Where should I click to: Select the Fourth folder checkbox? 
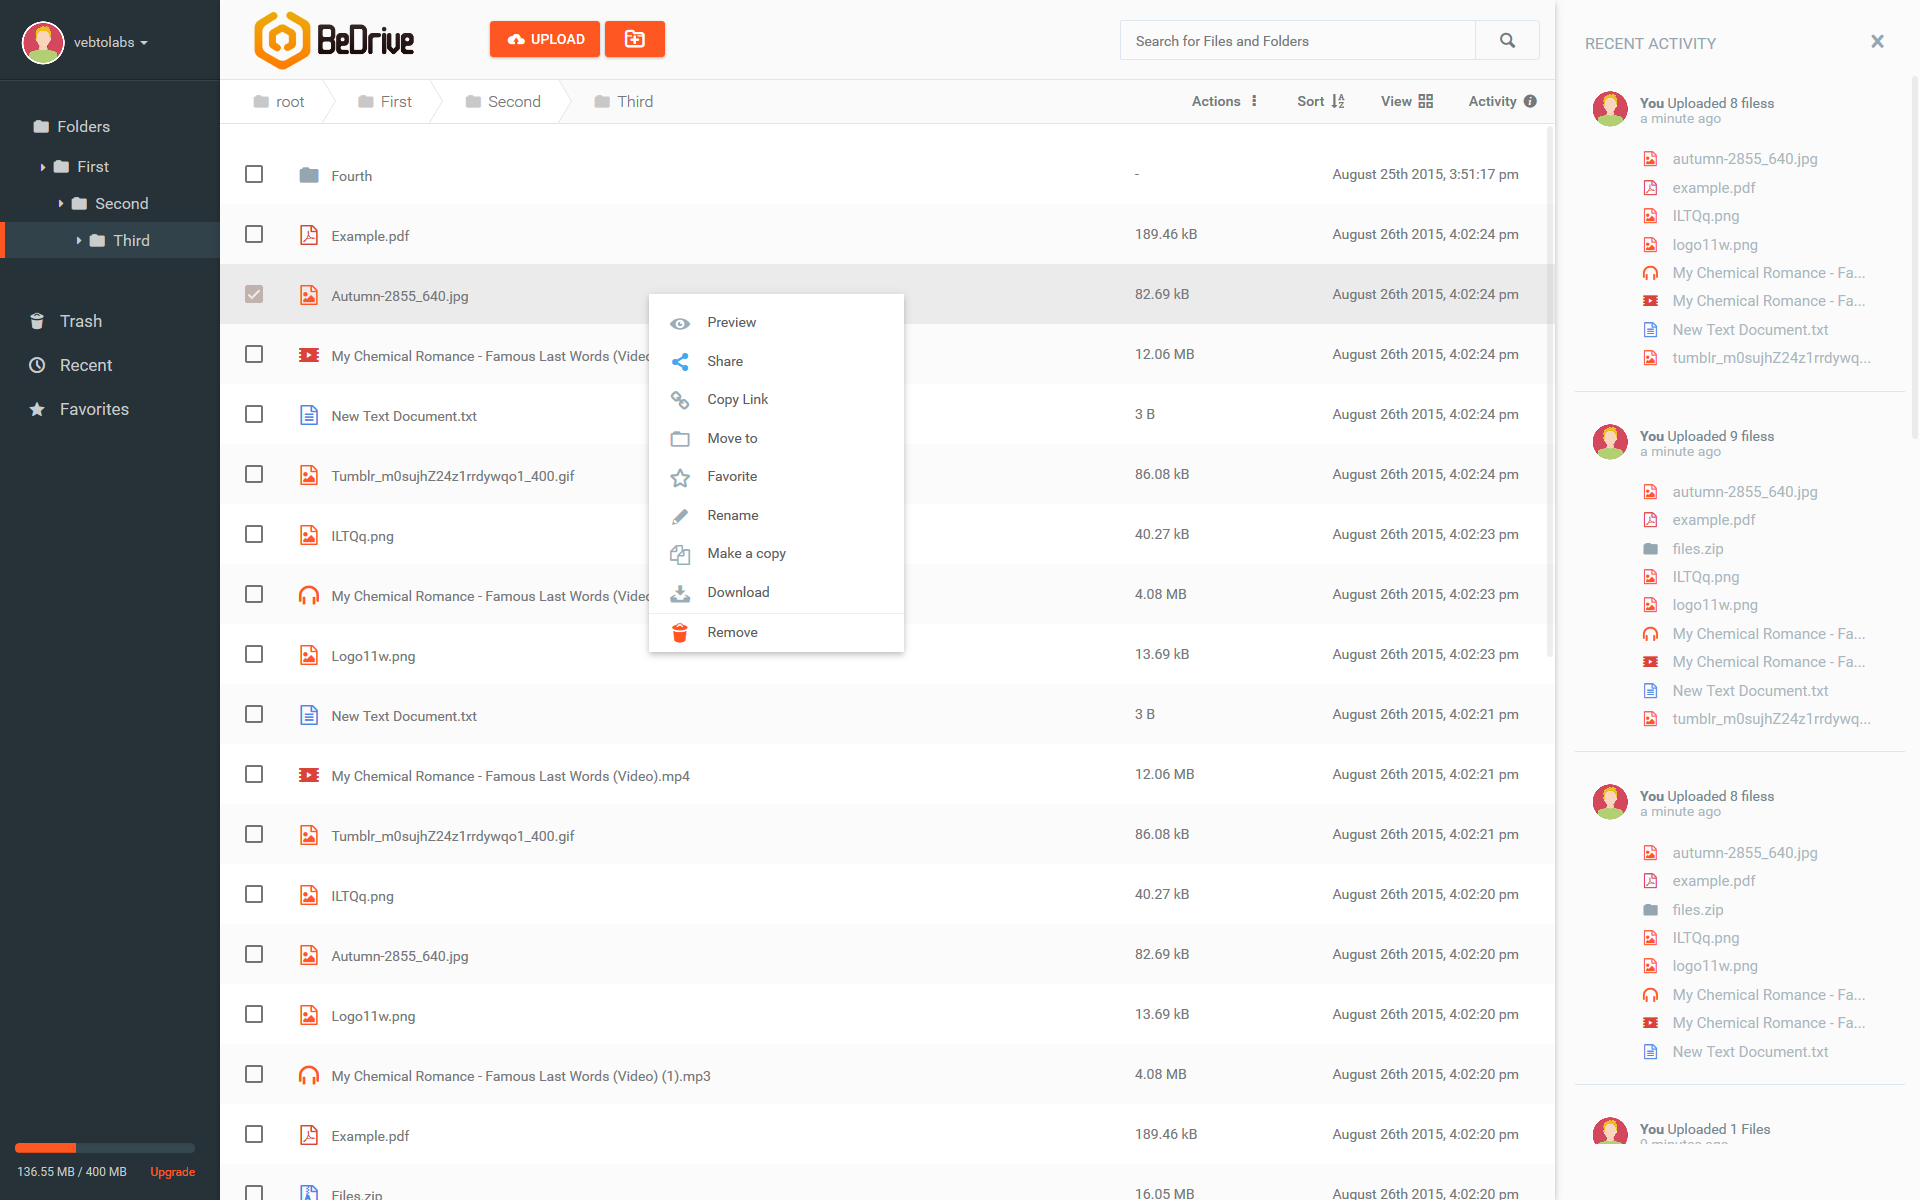click(x=254, y=174)
